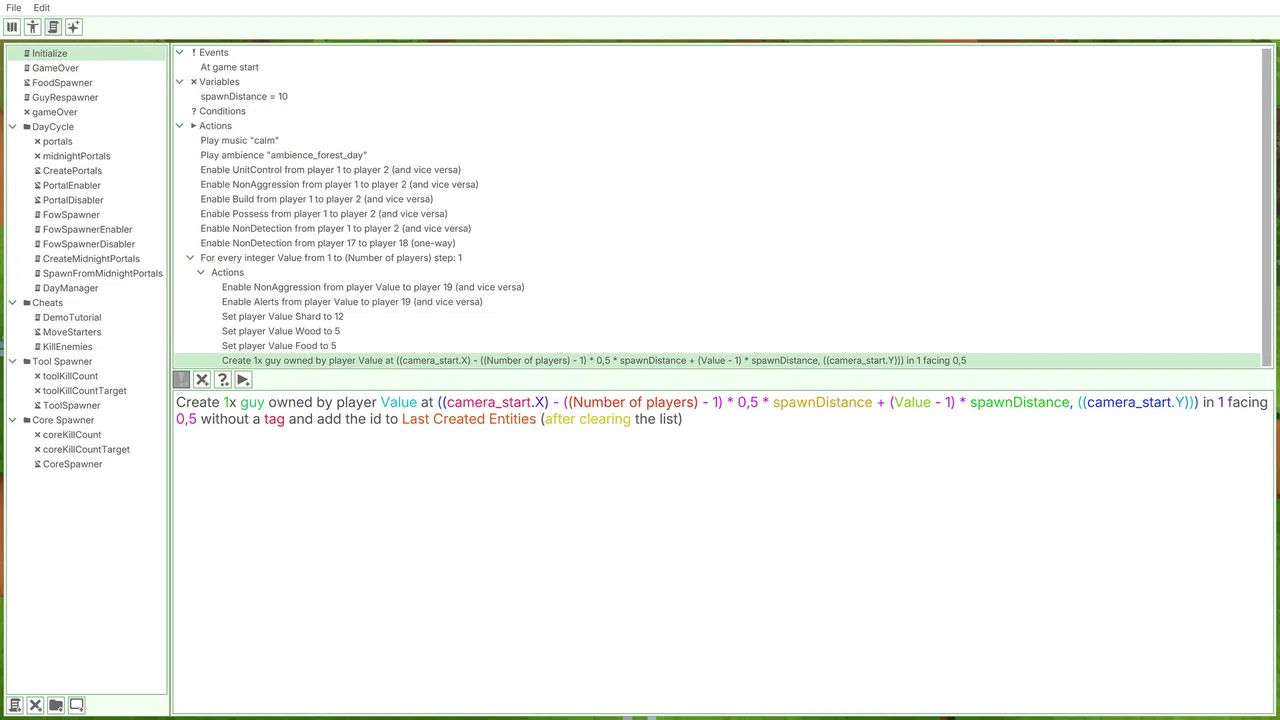The image size is (1280, 720).
Task: Click the add comment rectangle-plus icon
Action: click(x=76, y=705)
